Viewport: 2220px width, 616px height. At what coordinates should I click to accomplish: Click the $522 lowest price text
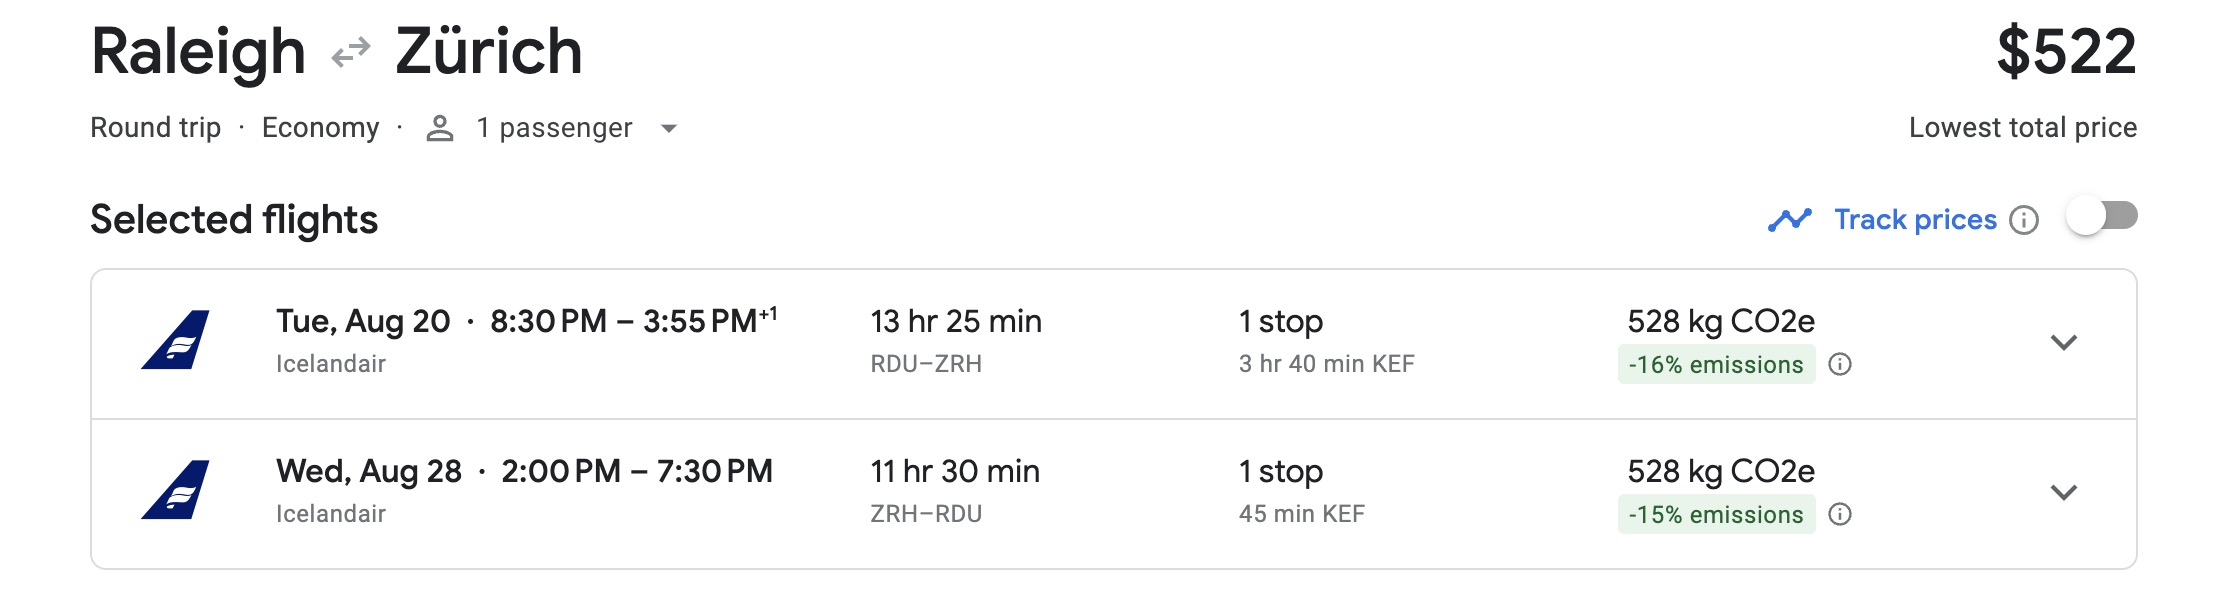[2063, 48]
